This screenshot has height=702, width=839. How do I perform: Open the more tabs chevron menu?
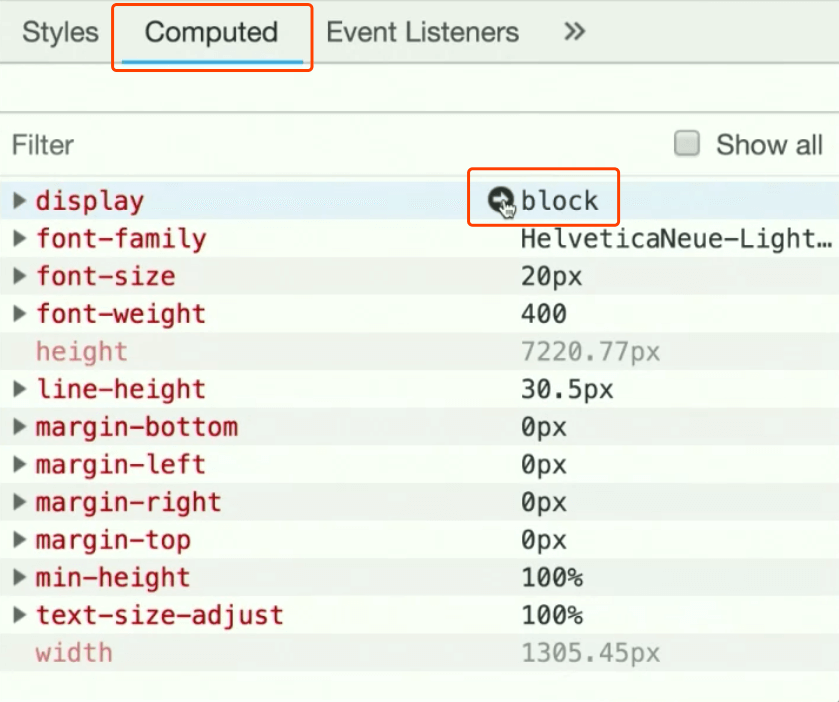pos(573,32)
